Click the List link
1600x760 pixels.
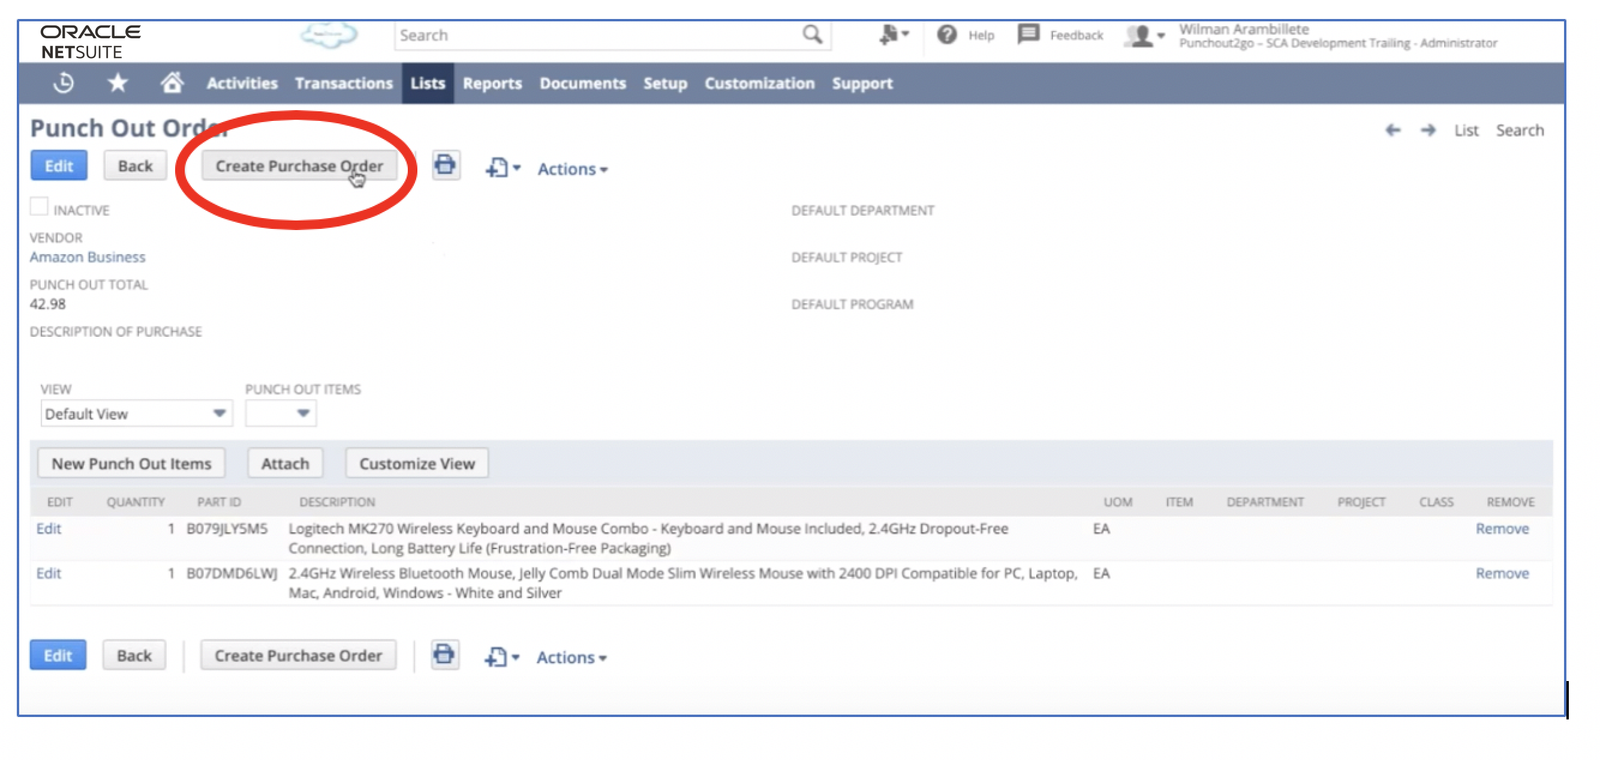(x=1466, y=130)
